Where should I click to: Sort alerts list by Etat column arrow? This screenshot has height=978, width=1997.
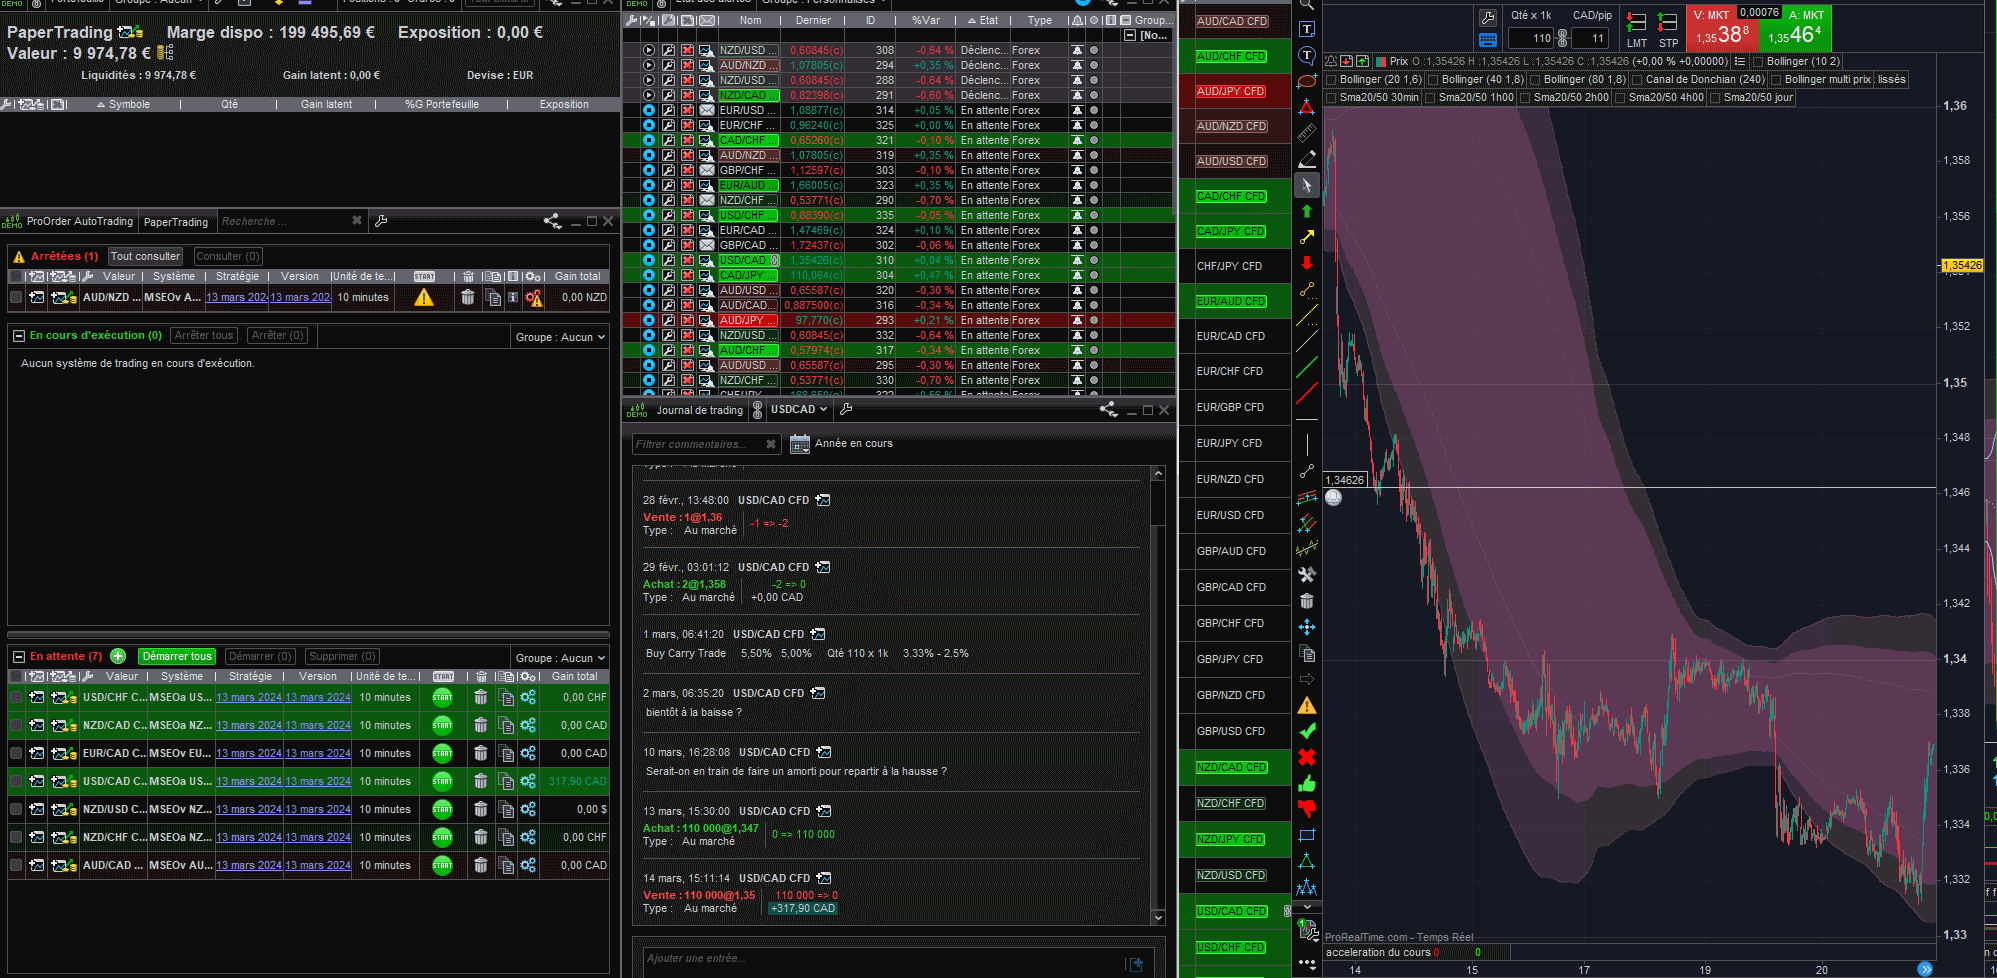[x=972, y=20]
